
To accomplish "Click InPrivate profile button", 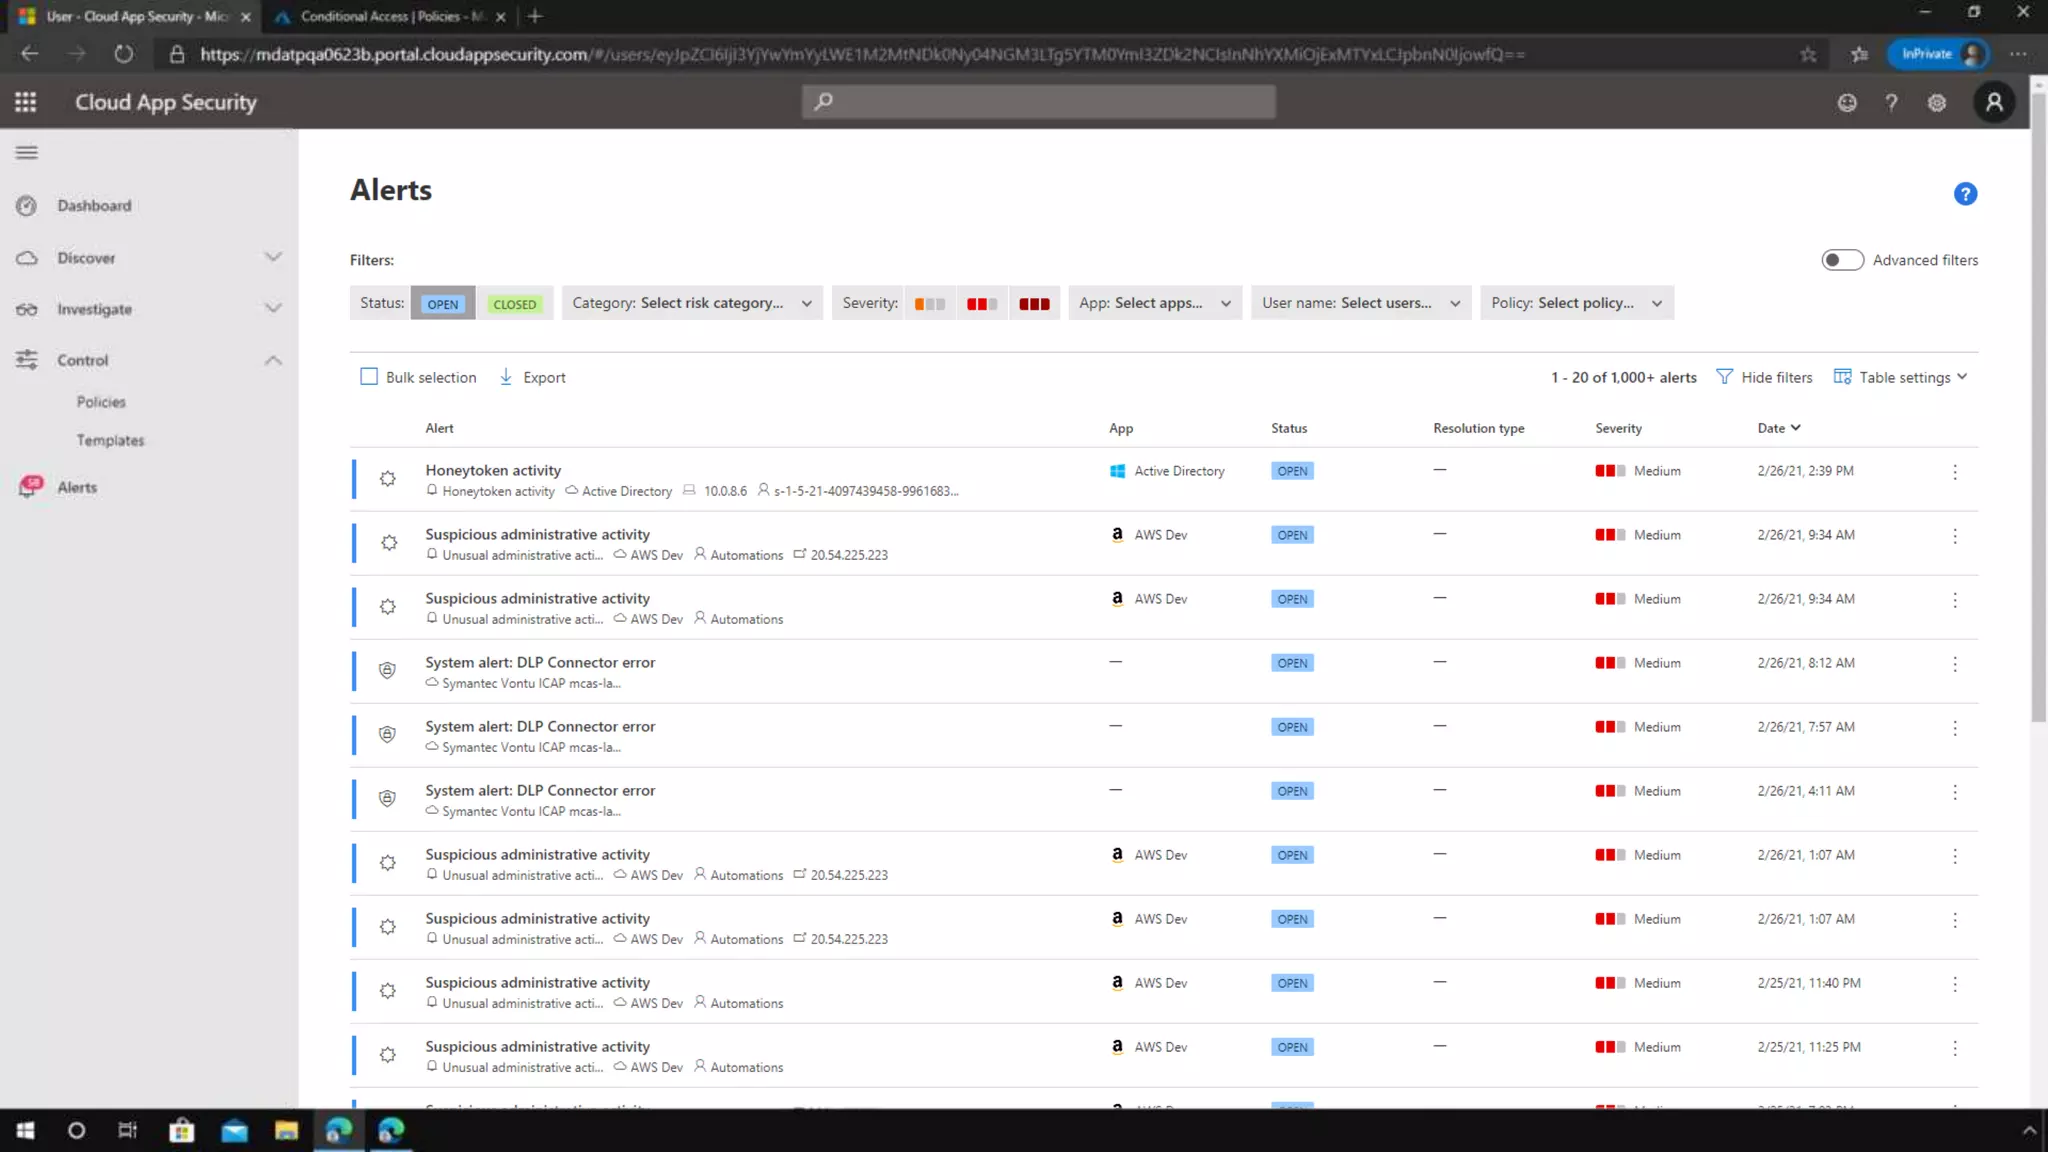I will pos(1939,54).
